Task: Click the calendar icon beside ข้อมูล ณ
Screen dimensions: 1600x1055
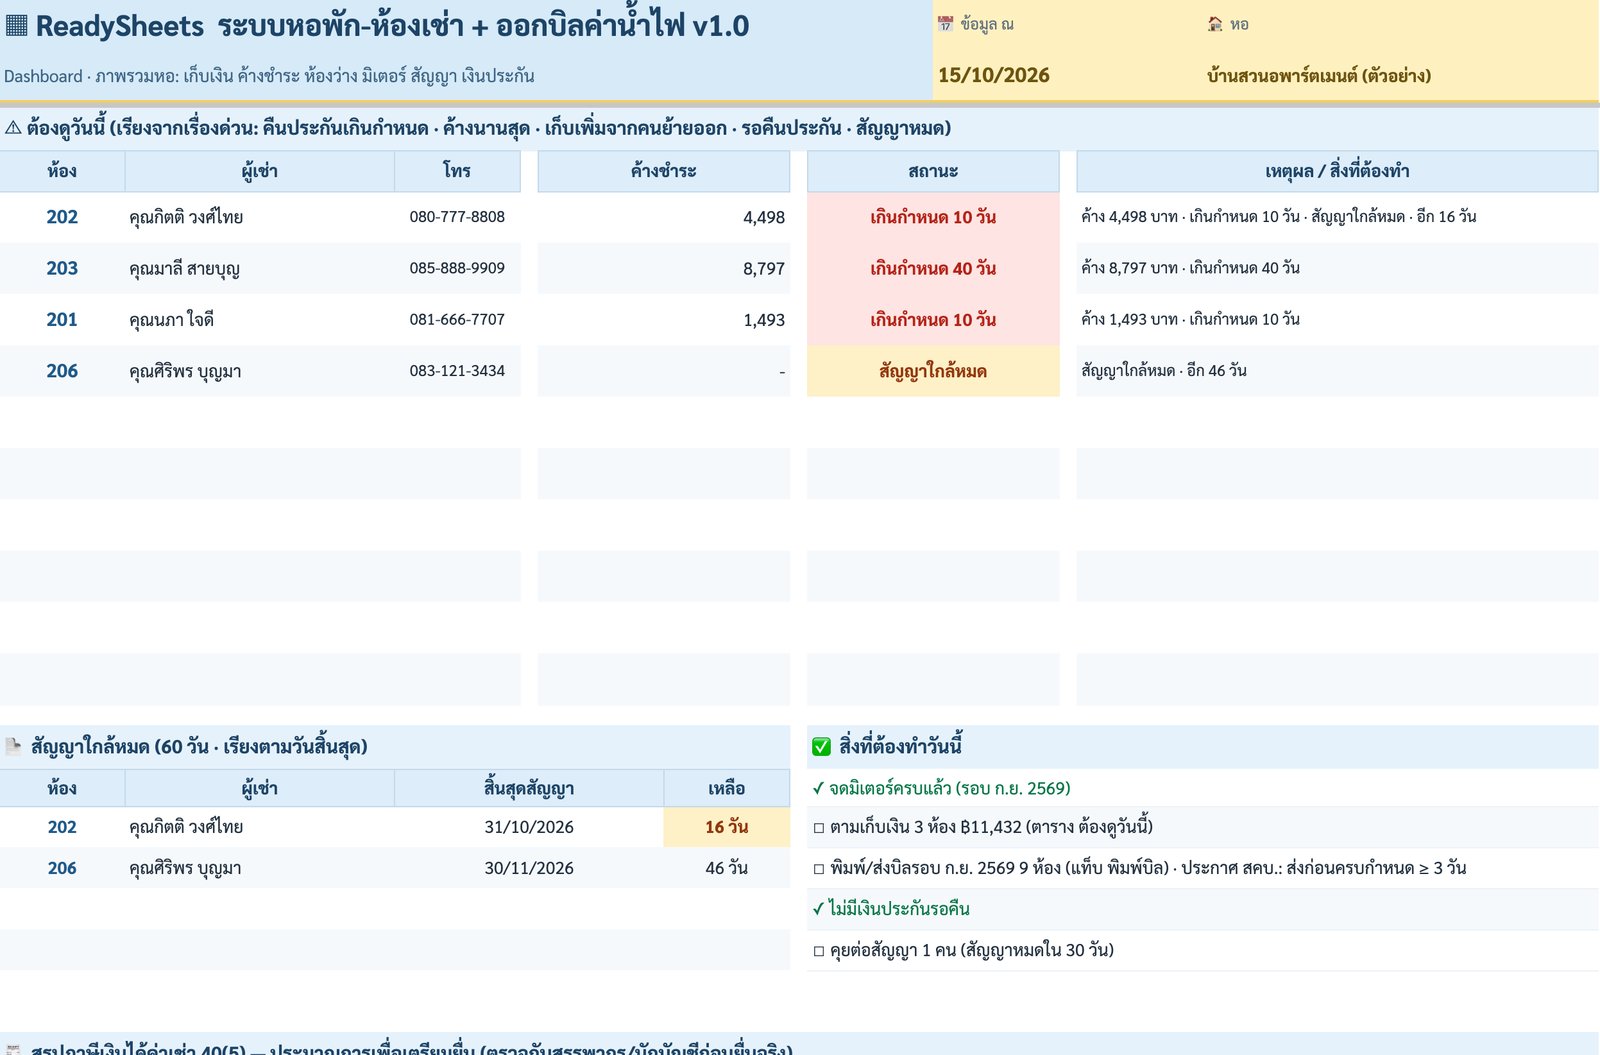Action: 945,24
